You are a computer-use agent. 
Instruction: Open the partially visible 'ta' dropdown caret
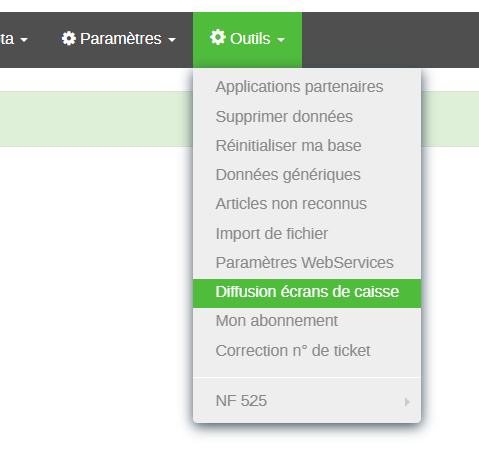24,40
